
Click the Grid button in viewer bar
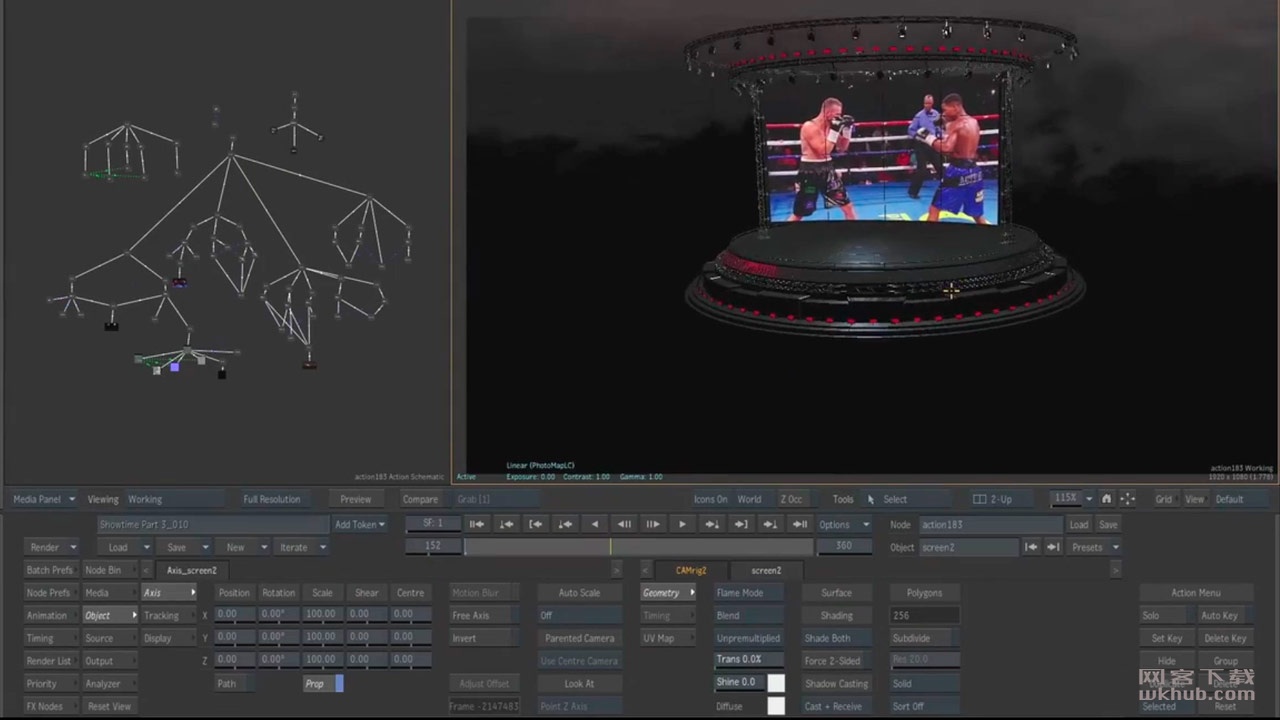coord(1164,499)
